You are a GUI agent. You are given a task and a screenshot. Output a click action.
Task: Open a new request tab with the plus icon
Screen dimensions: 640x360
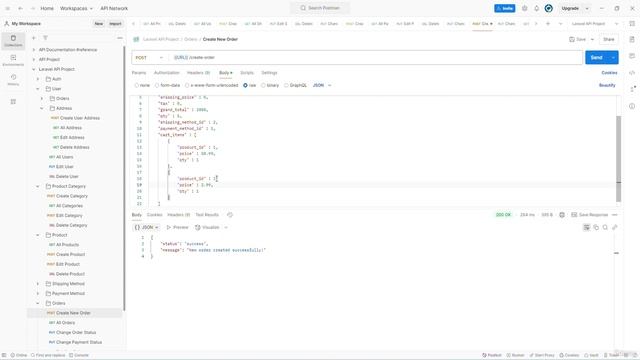[x=548, y=24]
